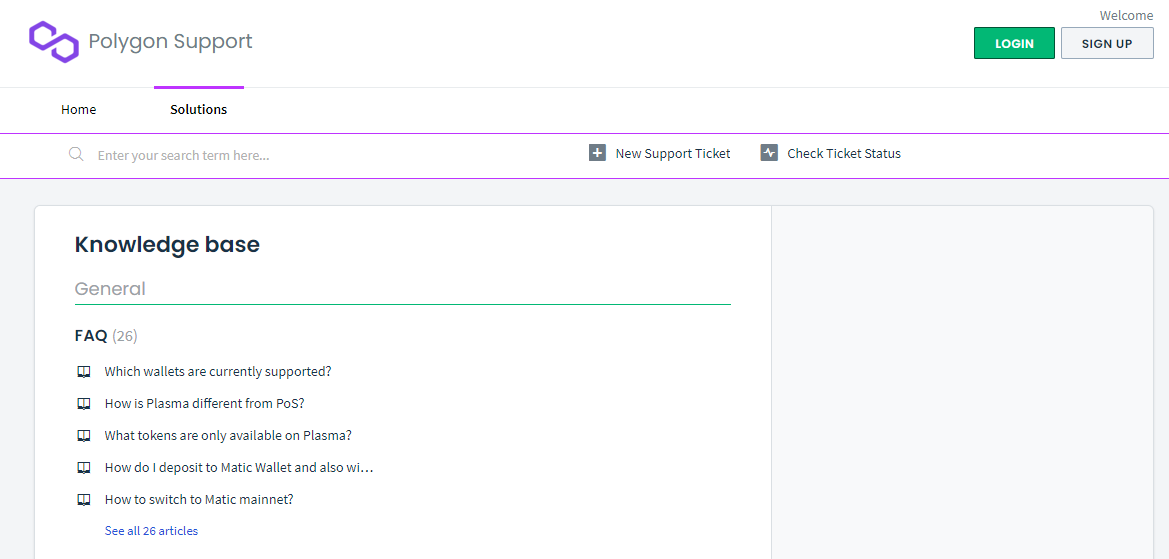Follow the 'See all 26 articles' link
The image size is (1169, 559).
[x=151, y=531]
